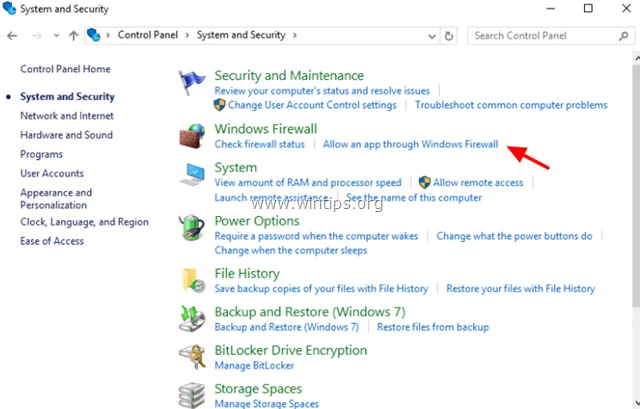Open User Accounts category
Screen dimensions: 640x409
[52, 173]
